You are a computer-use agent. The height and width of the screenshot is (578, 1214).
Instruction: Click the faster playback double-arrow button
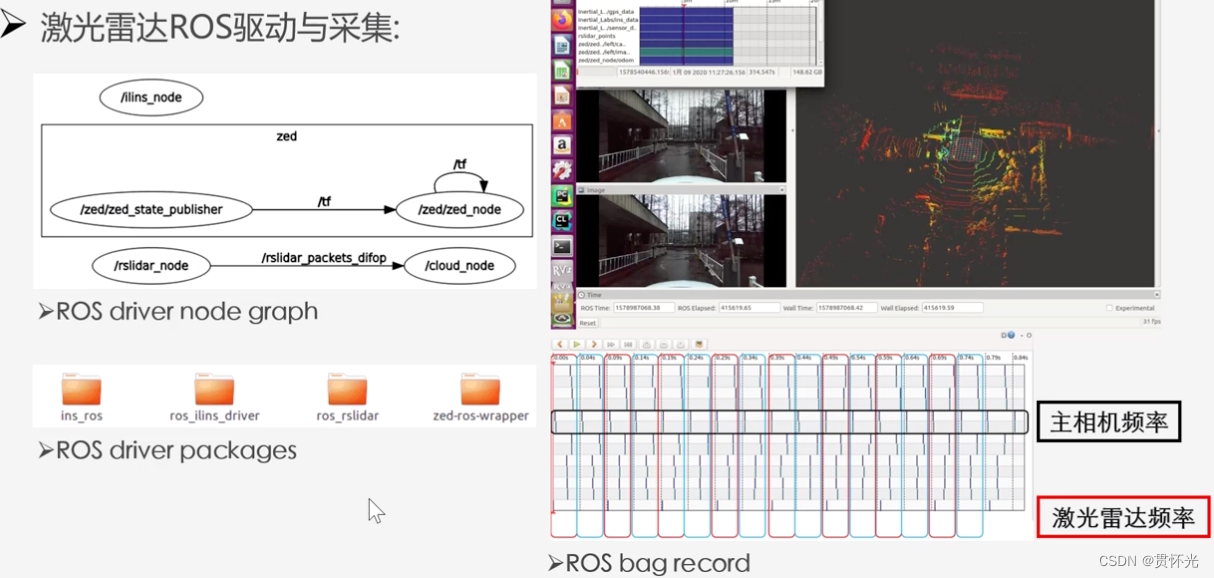pos(611,344)
